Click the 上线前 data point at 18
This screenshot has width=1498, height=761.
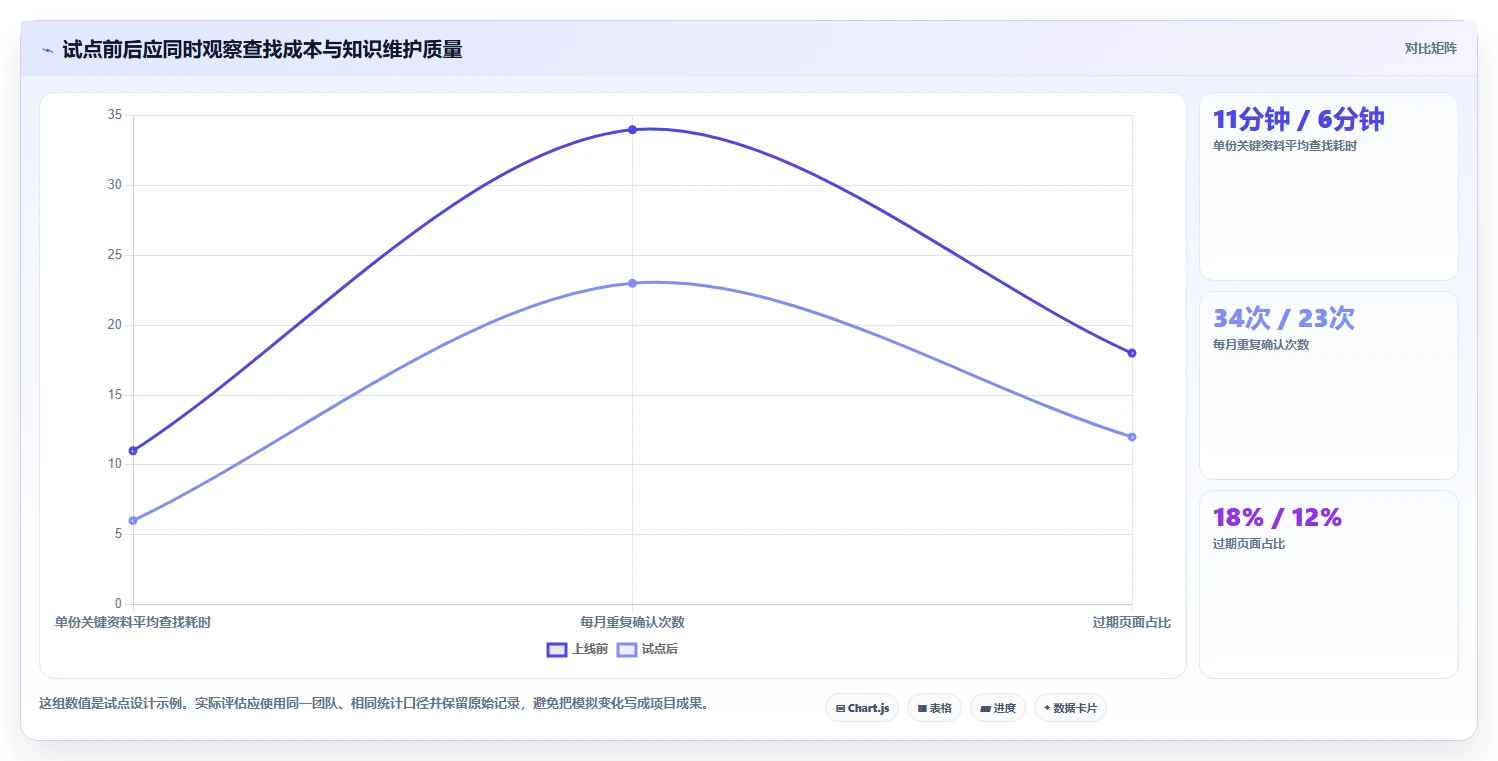(x=1131, y=353)
